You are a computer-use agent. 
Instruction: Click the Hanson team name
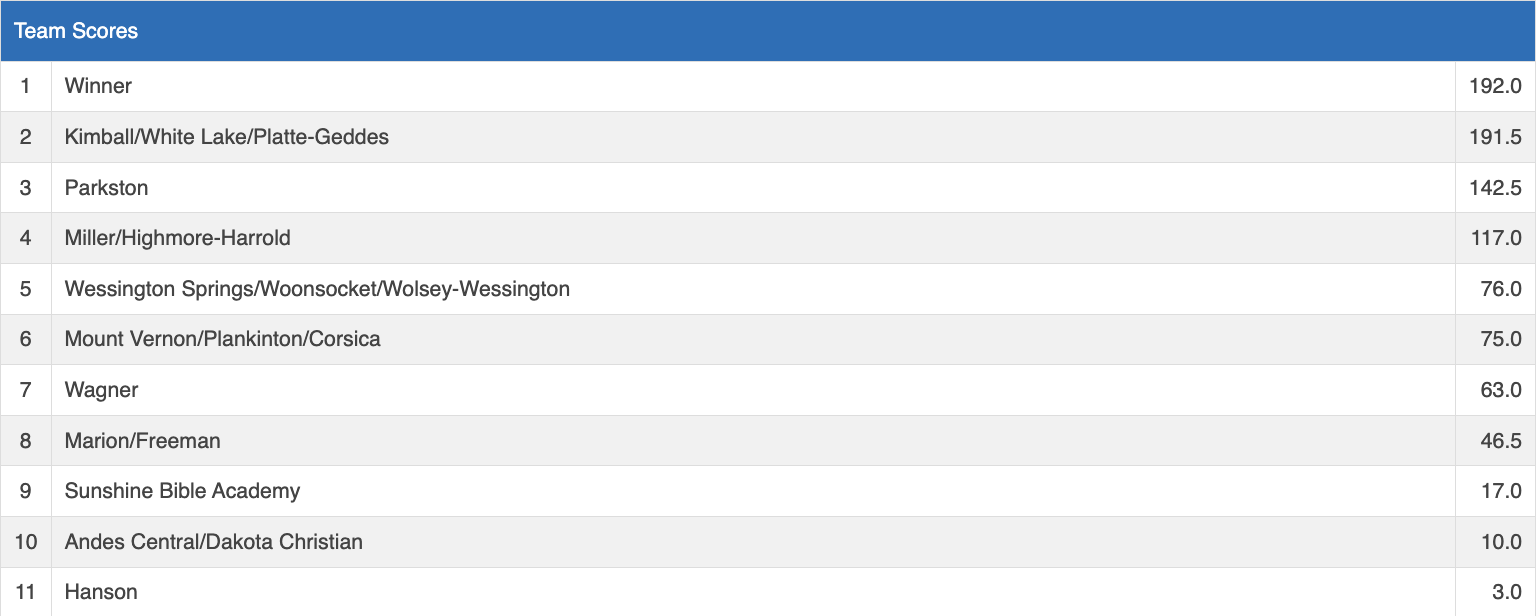point(101,592)
